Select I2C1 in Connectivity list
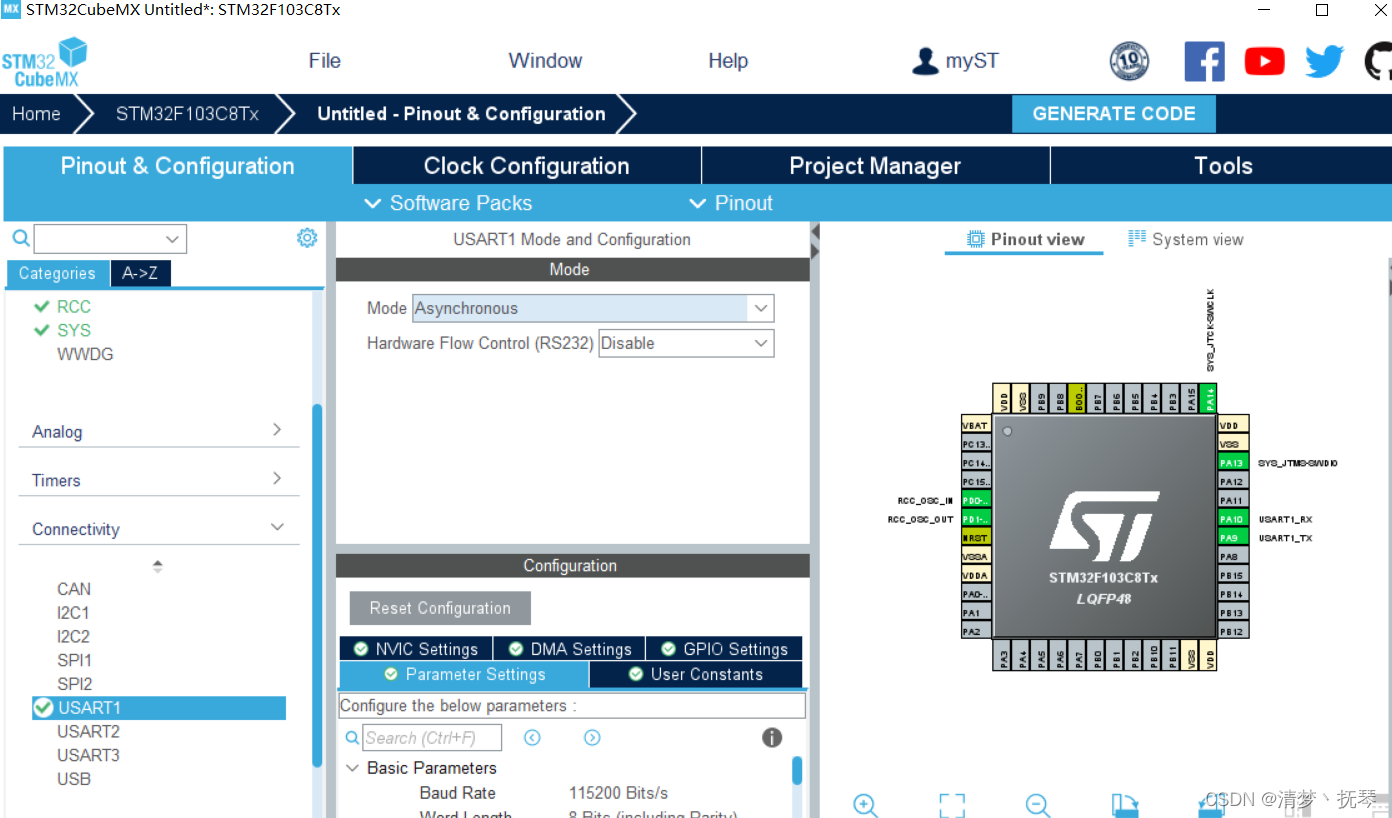This screenshot has width=1392, height=818. click(73, 613)
